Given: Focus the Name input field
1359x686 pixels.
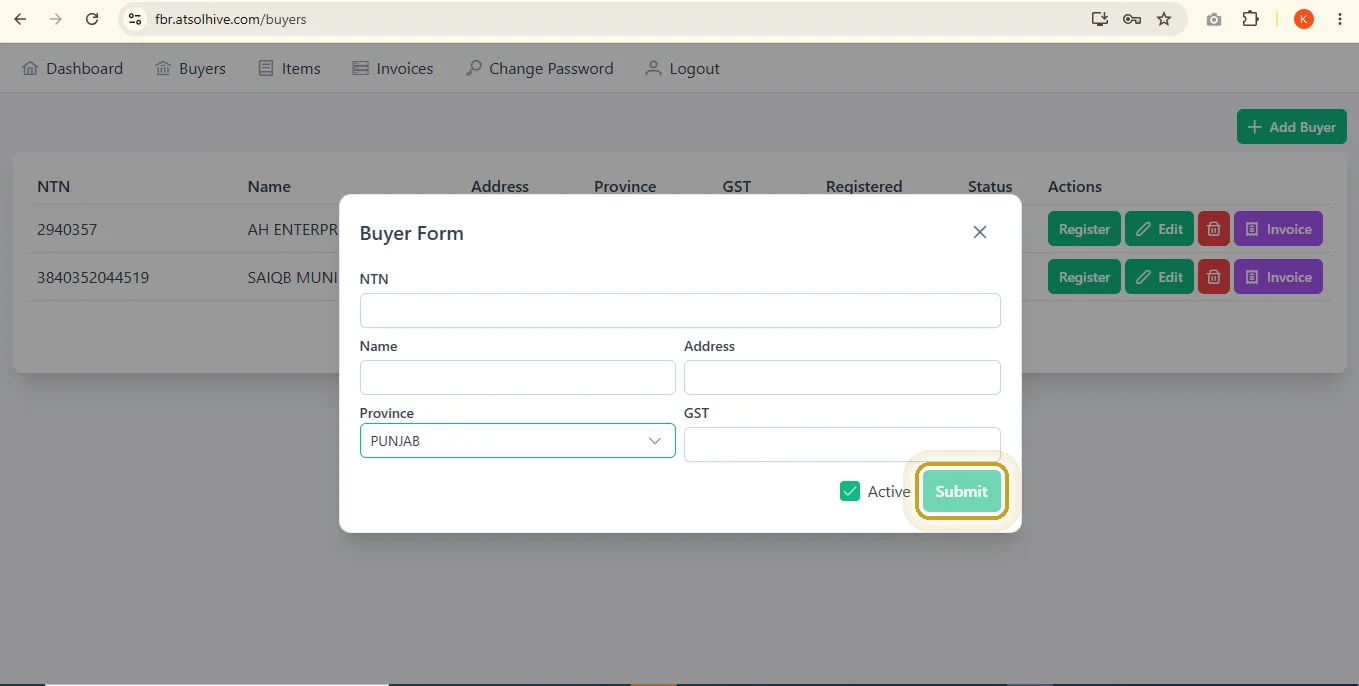Looking at the screenshot, I should point(517,377).
